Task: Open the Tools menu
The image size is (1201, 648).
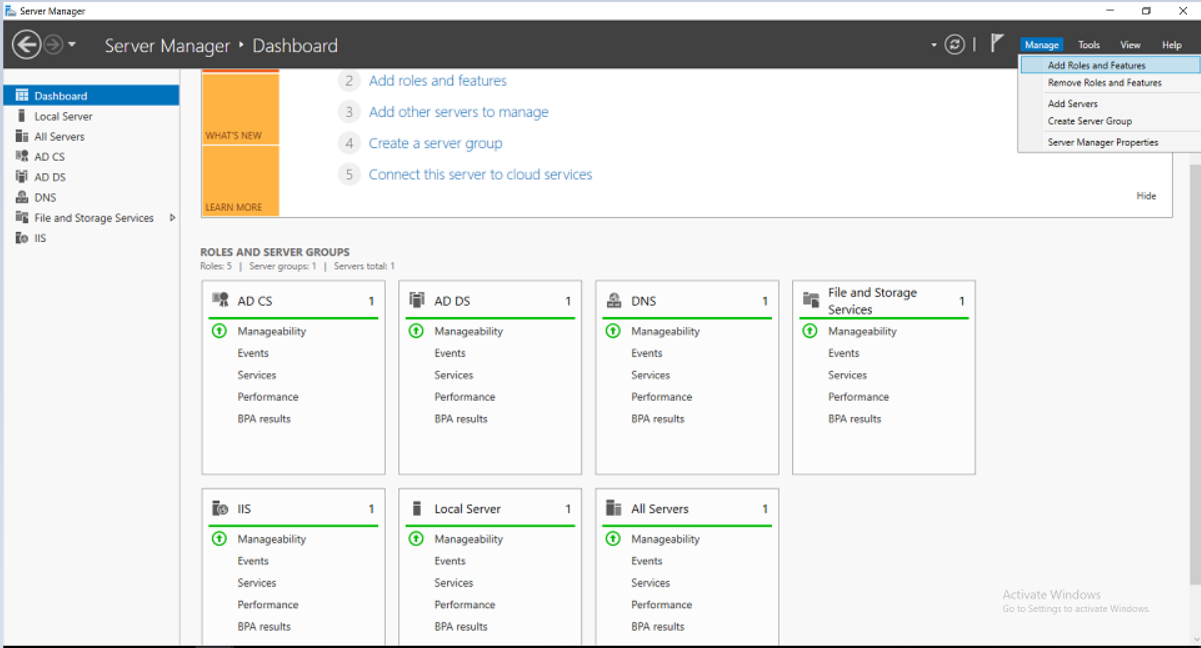Action: tap(1089, 45)
